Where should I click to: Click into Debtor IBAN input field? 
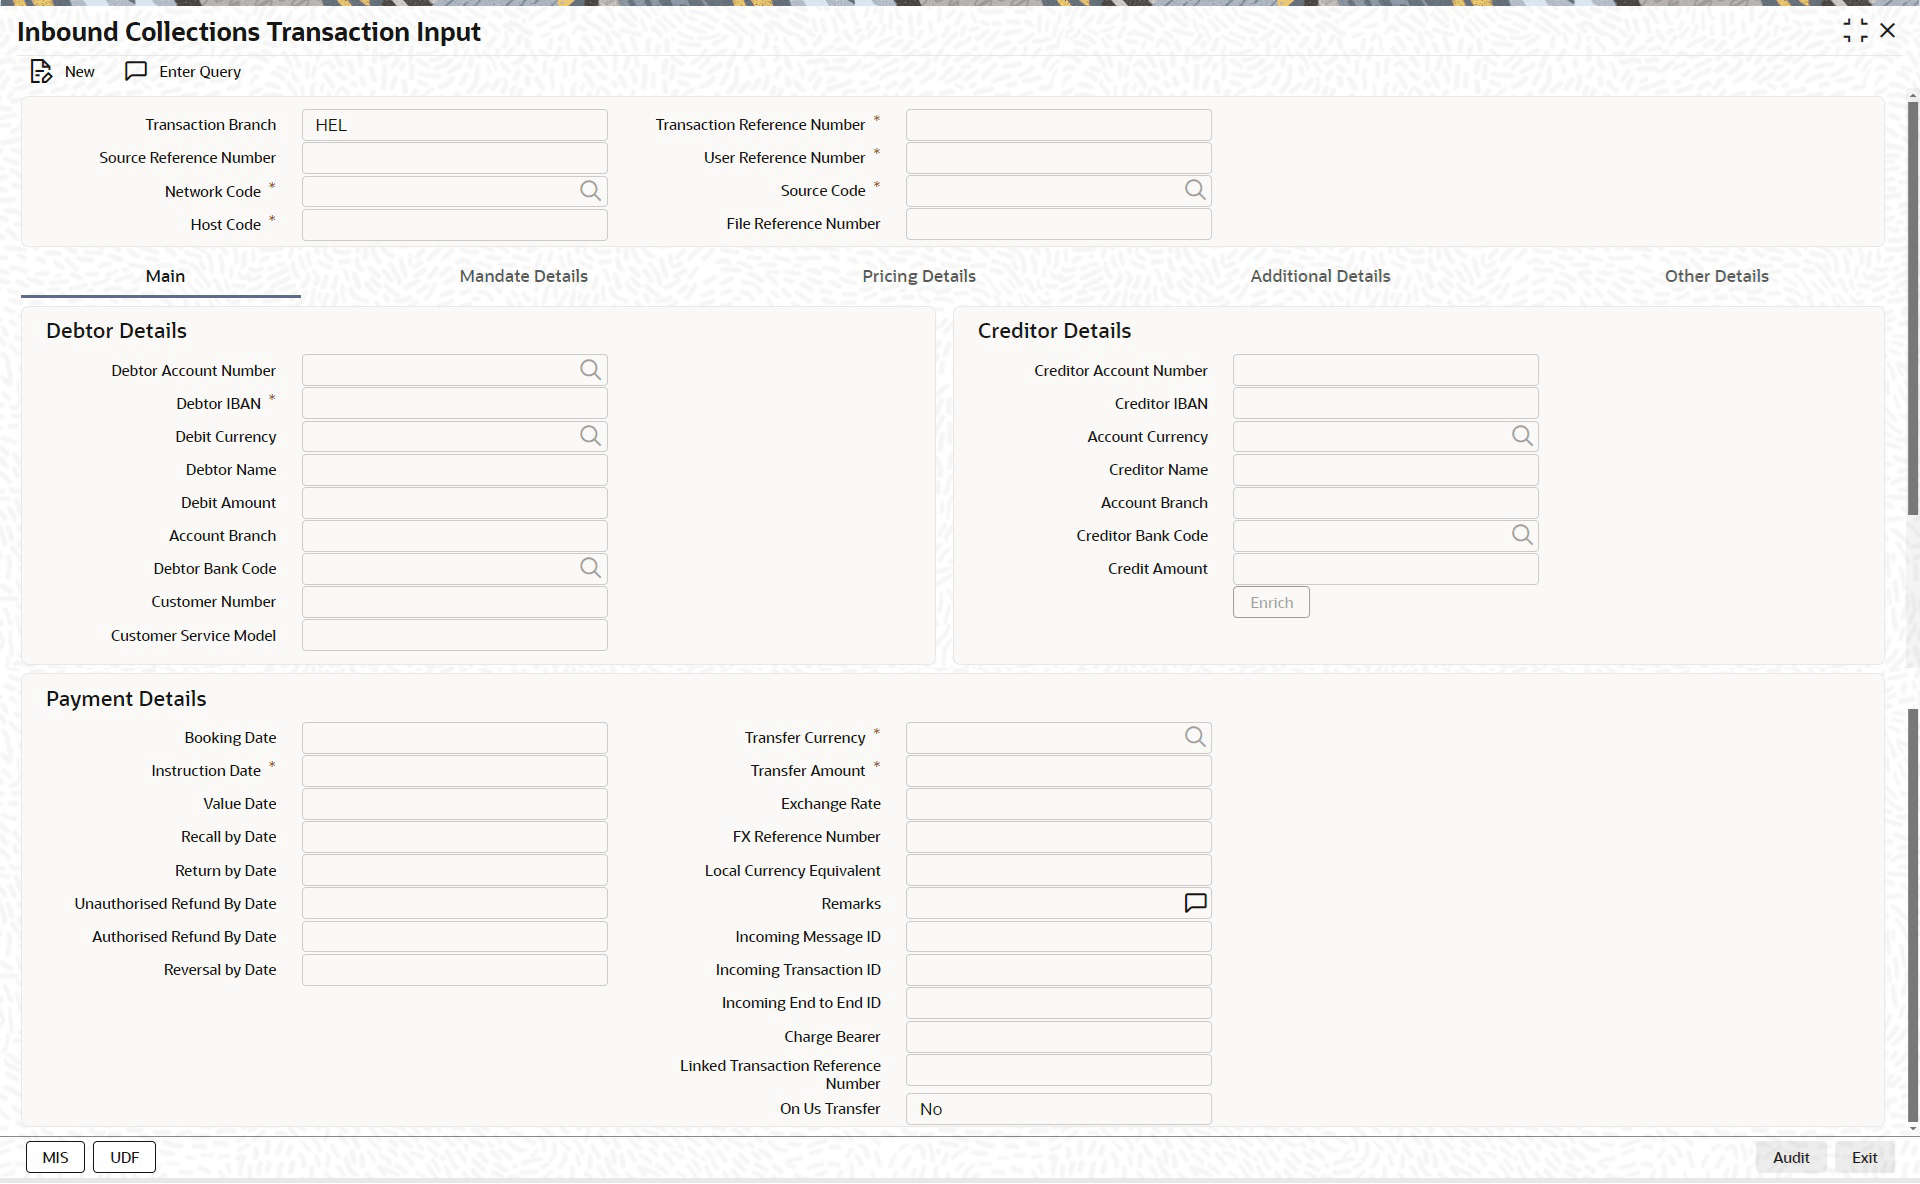click(454, 403)
